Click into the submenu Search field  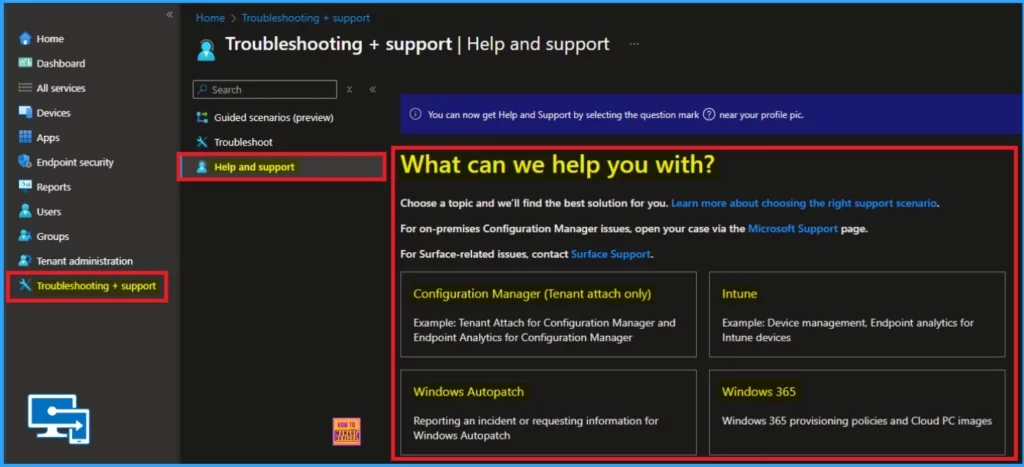tap(265, 89)
